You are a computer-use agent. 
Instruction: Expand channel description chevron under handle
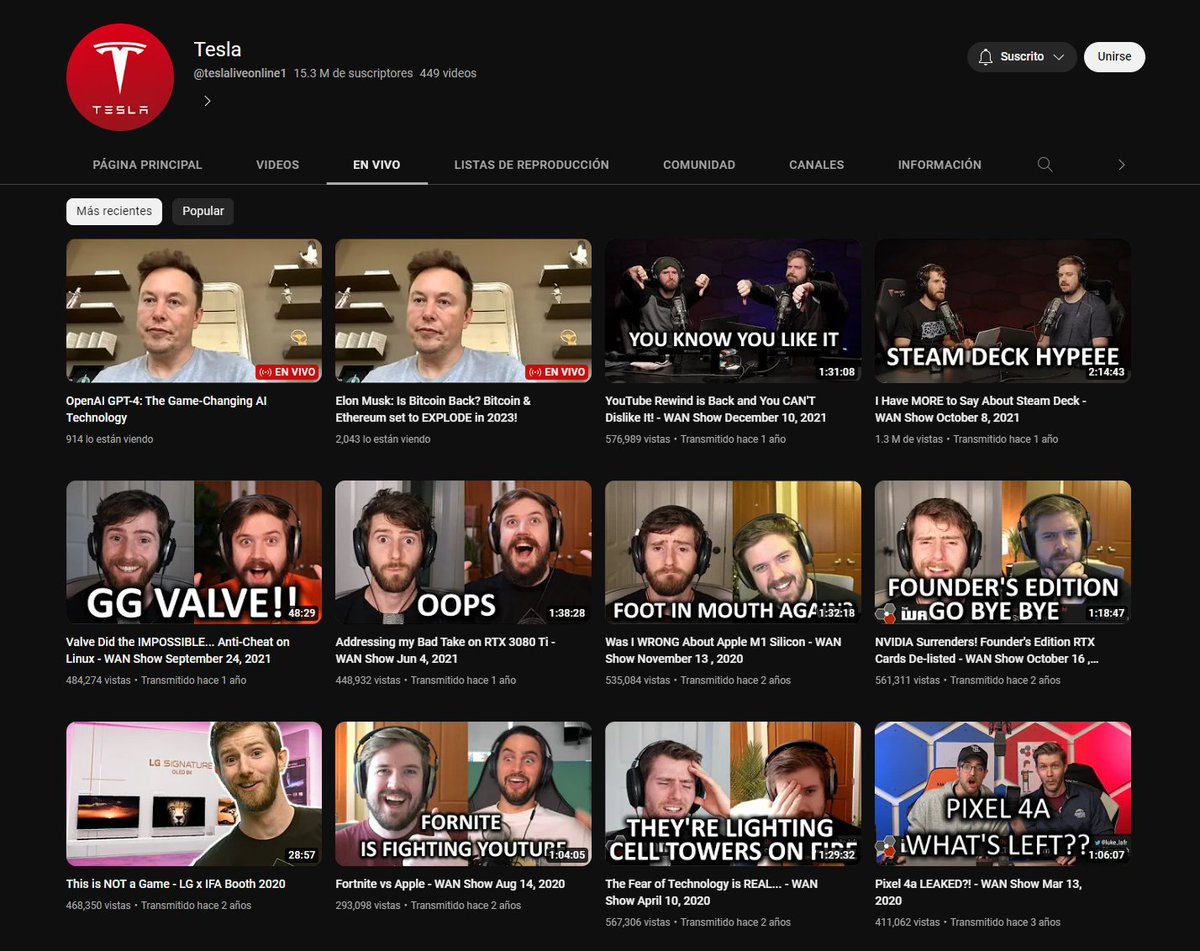(207, 101)
